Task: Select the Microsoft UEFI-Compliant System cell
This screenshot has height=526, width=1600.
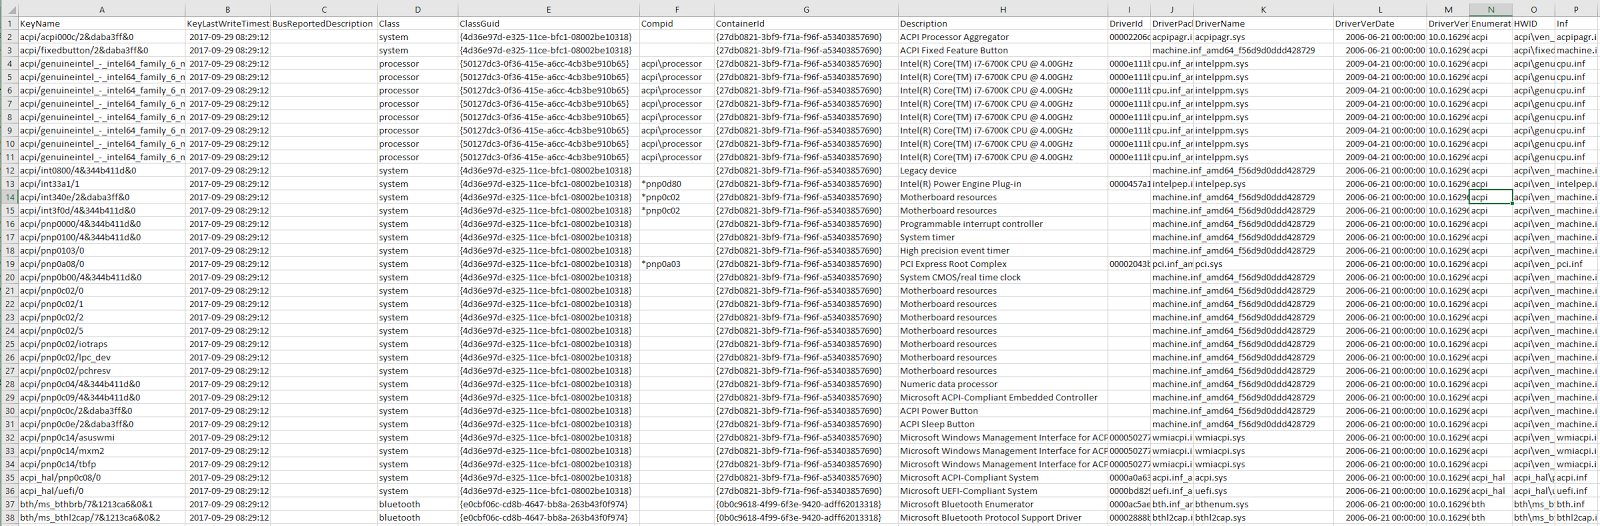Action: [x=1002, y=491]
